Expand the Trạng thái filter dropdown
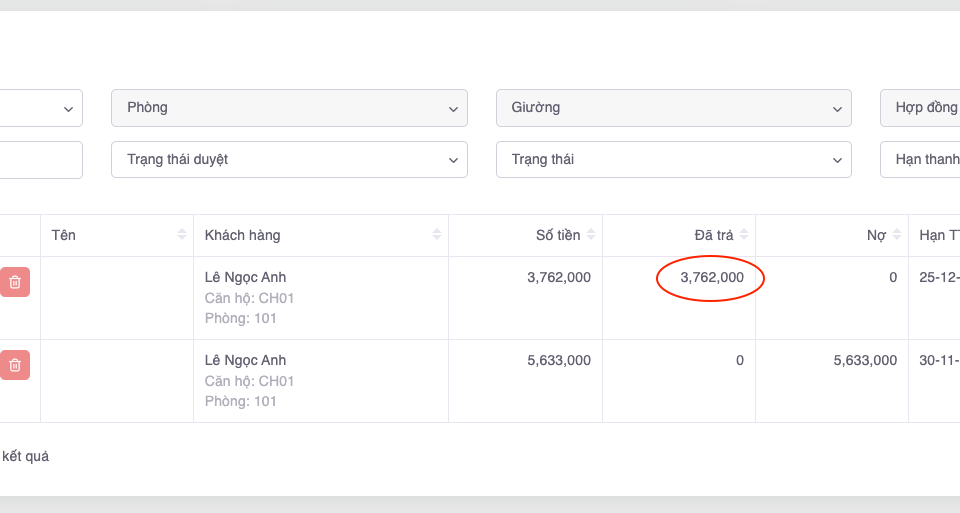Image resolution: width=960 pixels, height=513 pixels. click(x=673, y=160)
